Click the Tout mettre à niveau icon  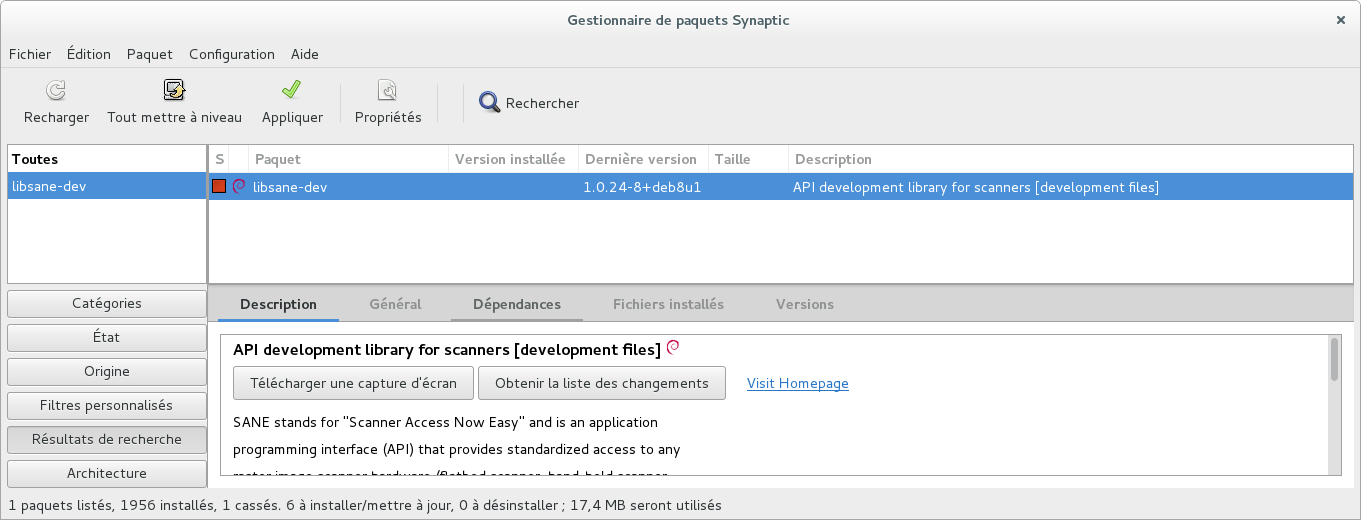pyautogui.click(x=174, y=91)
